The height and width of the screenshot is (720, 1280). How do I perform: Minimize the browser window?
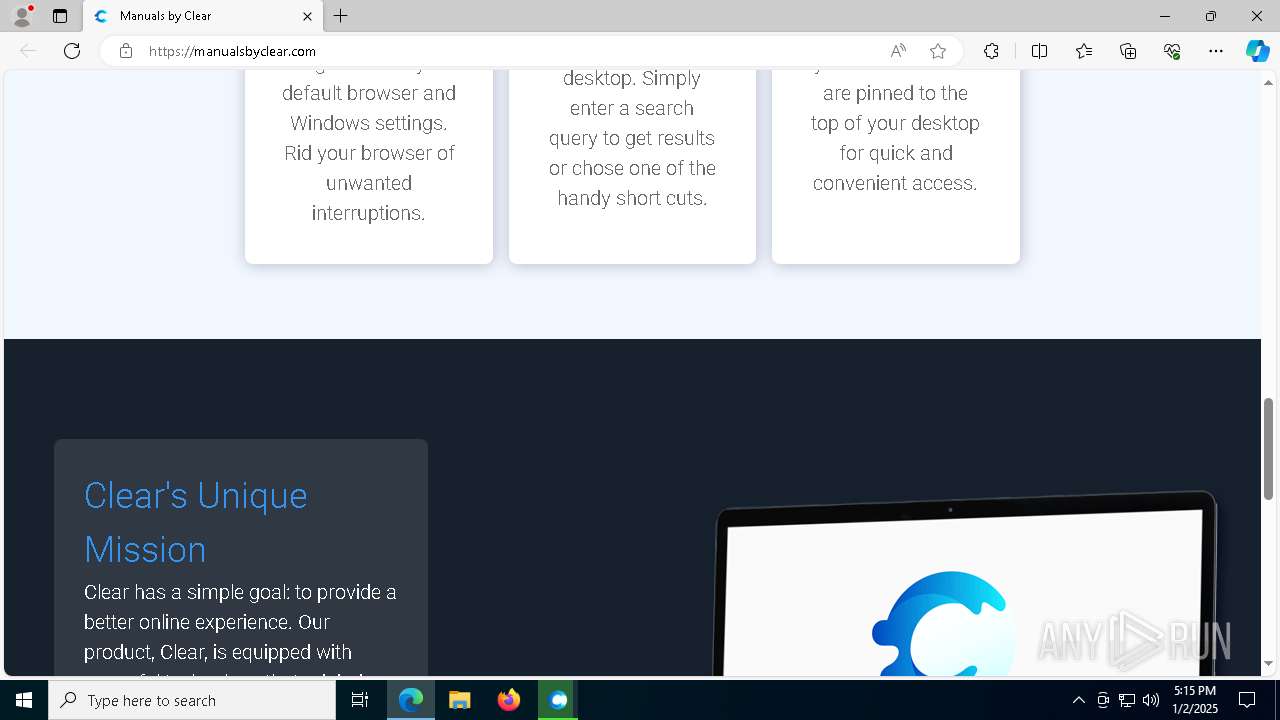1165,16
